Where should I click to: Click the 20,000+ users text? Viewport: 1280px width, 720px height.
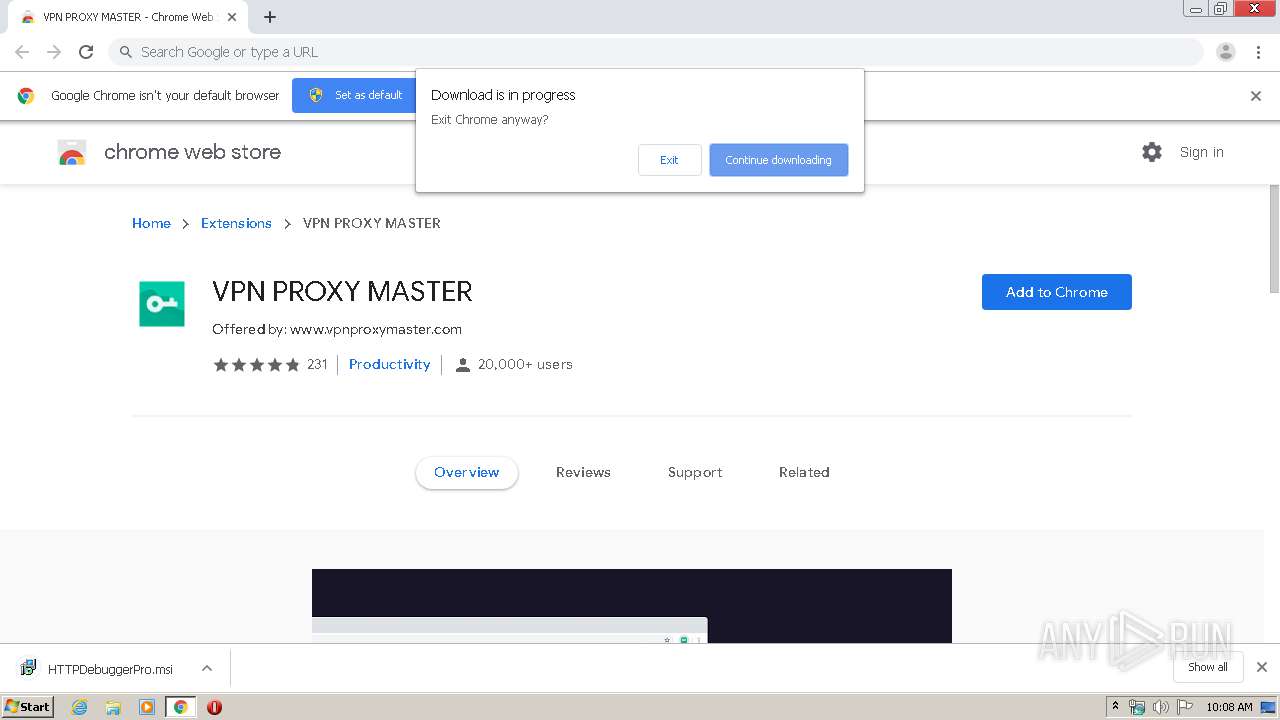coord(525,364)
